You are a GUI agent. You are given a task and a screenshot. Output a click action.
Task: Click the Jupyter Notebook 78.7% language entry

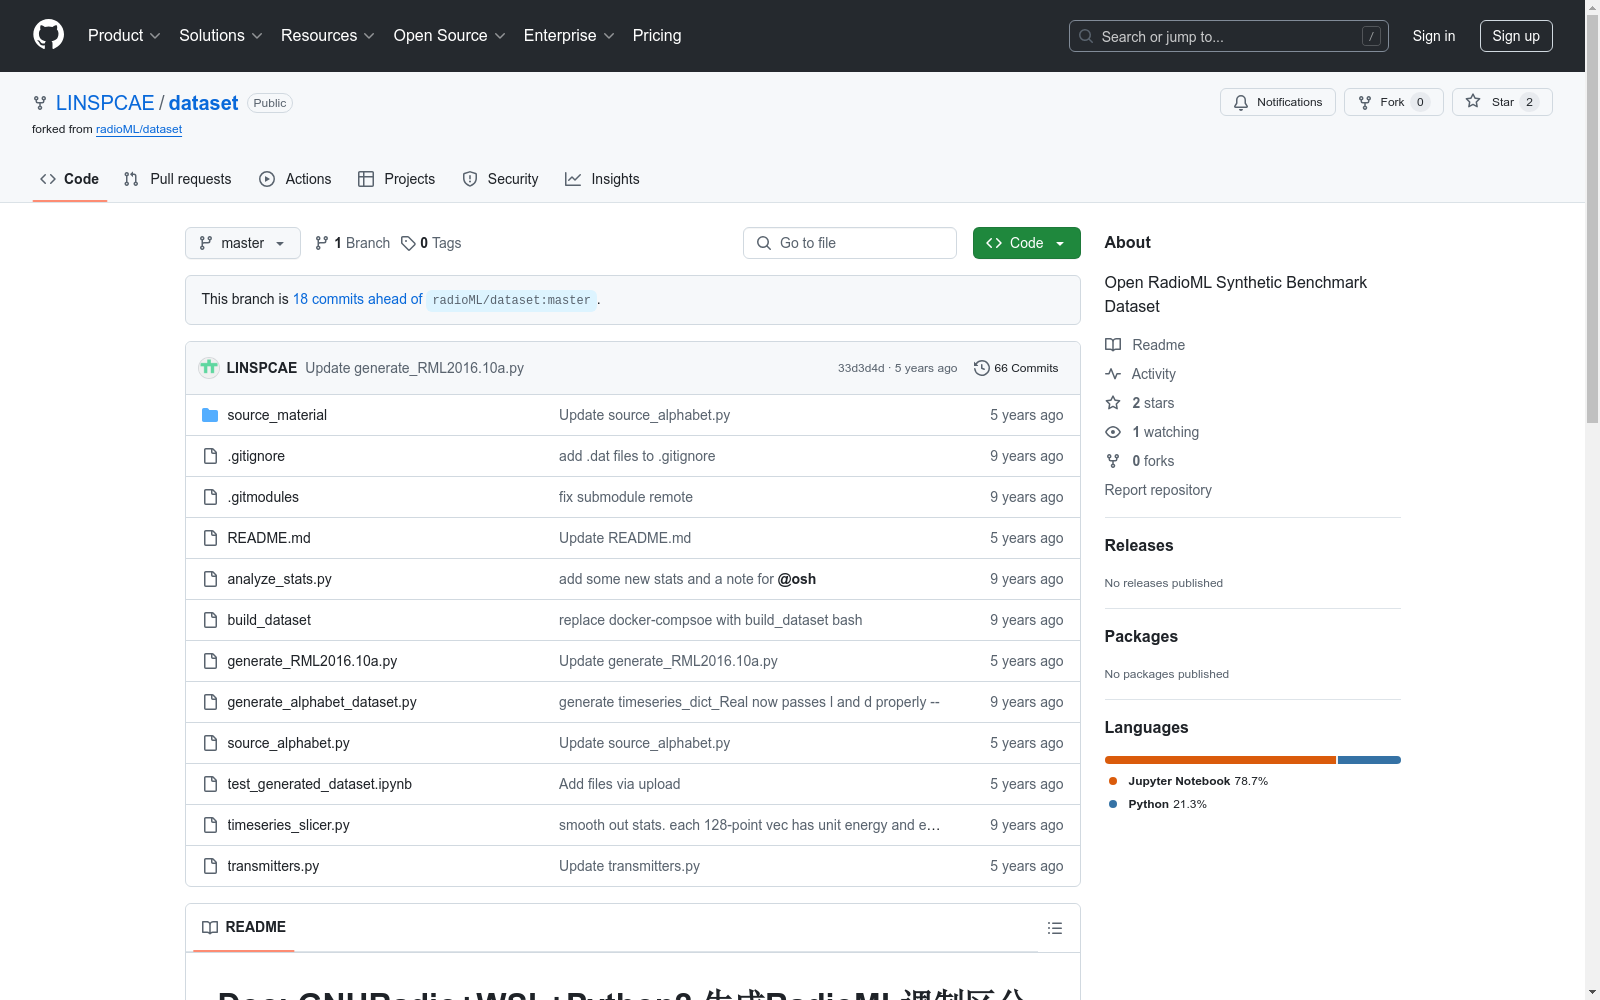tap(1188, 781)
